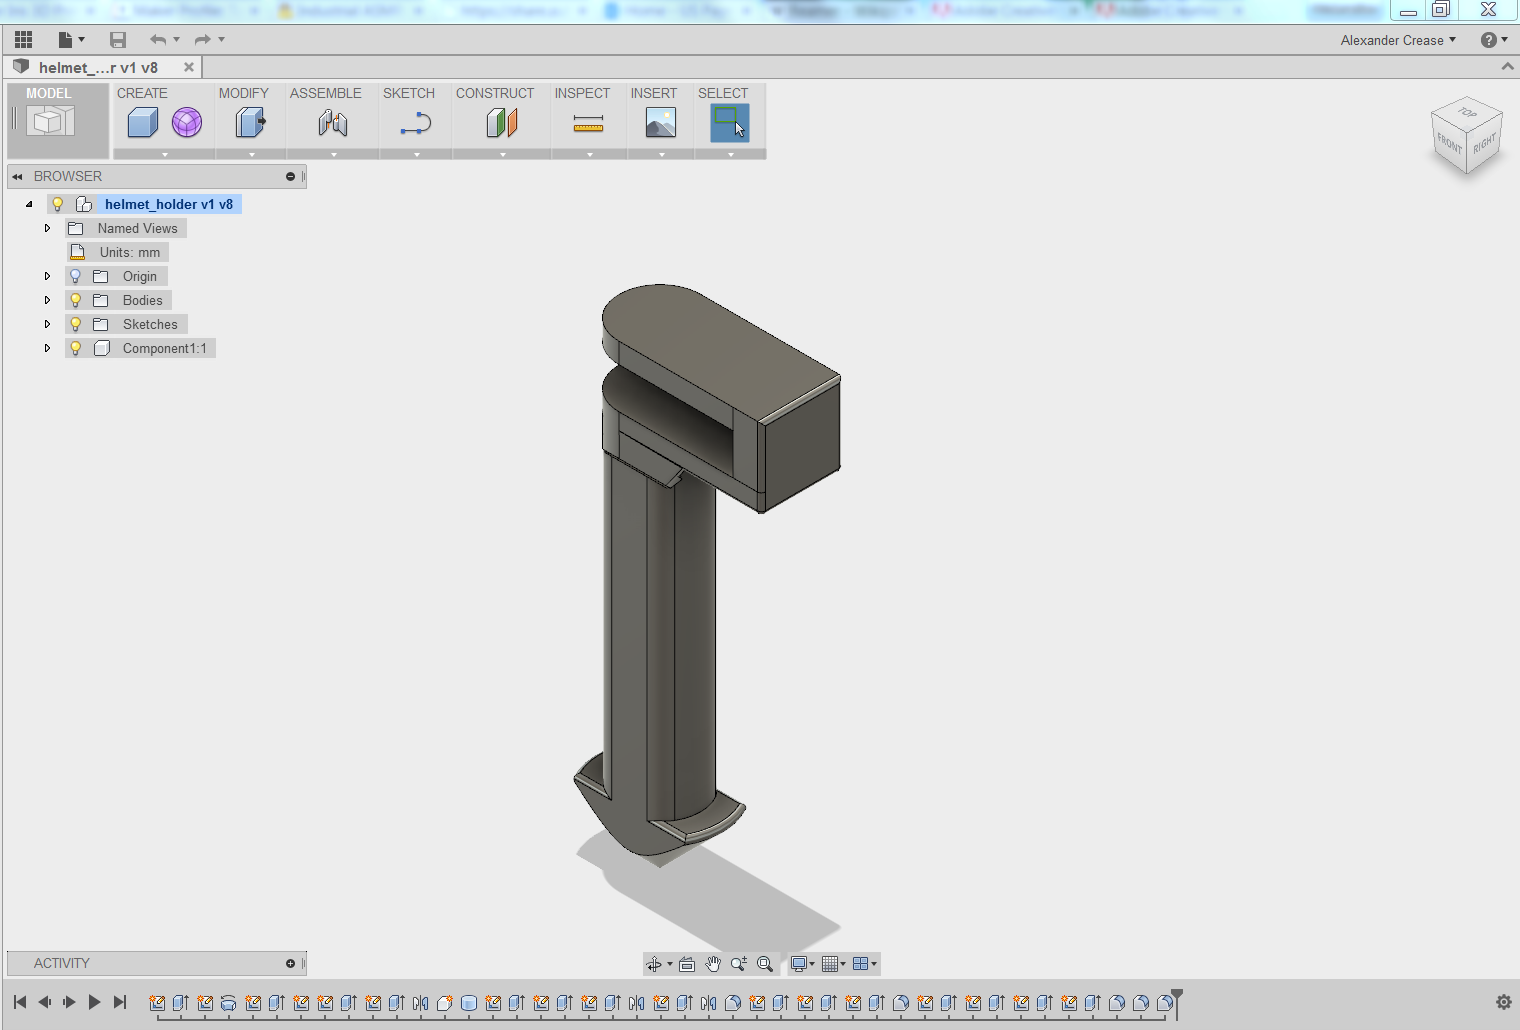Screen dimensions: 1520x1030
Task: Select the Press Pull tool under Modify
Action: click(x=249, y=122)
